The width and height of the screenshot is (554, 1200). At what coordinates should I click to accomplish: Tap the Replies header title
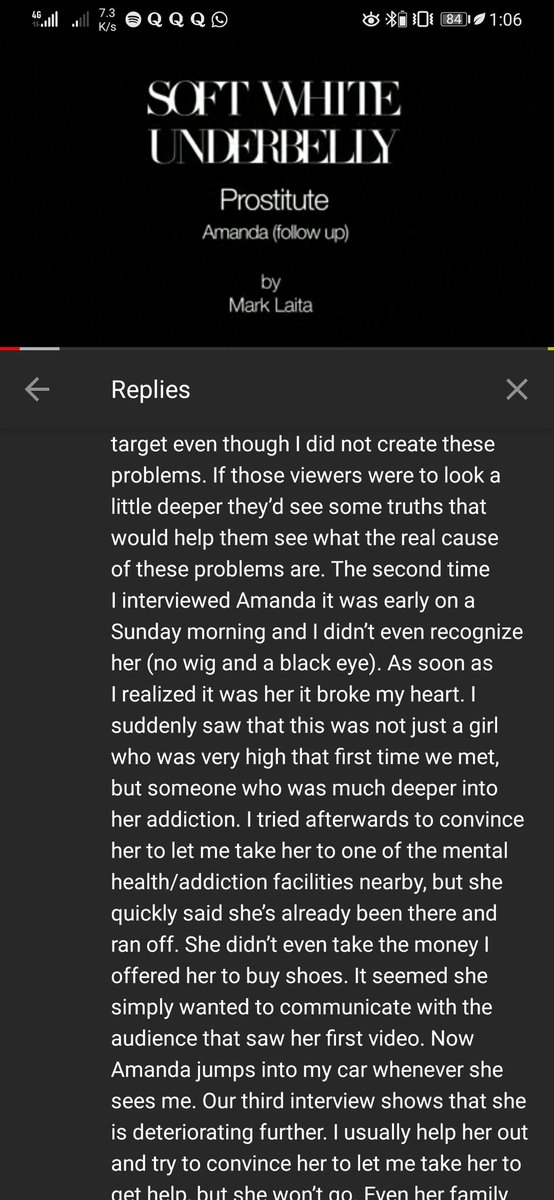tap(150, 390)
